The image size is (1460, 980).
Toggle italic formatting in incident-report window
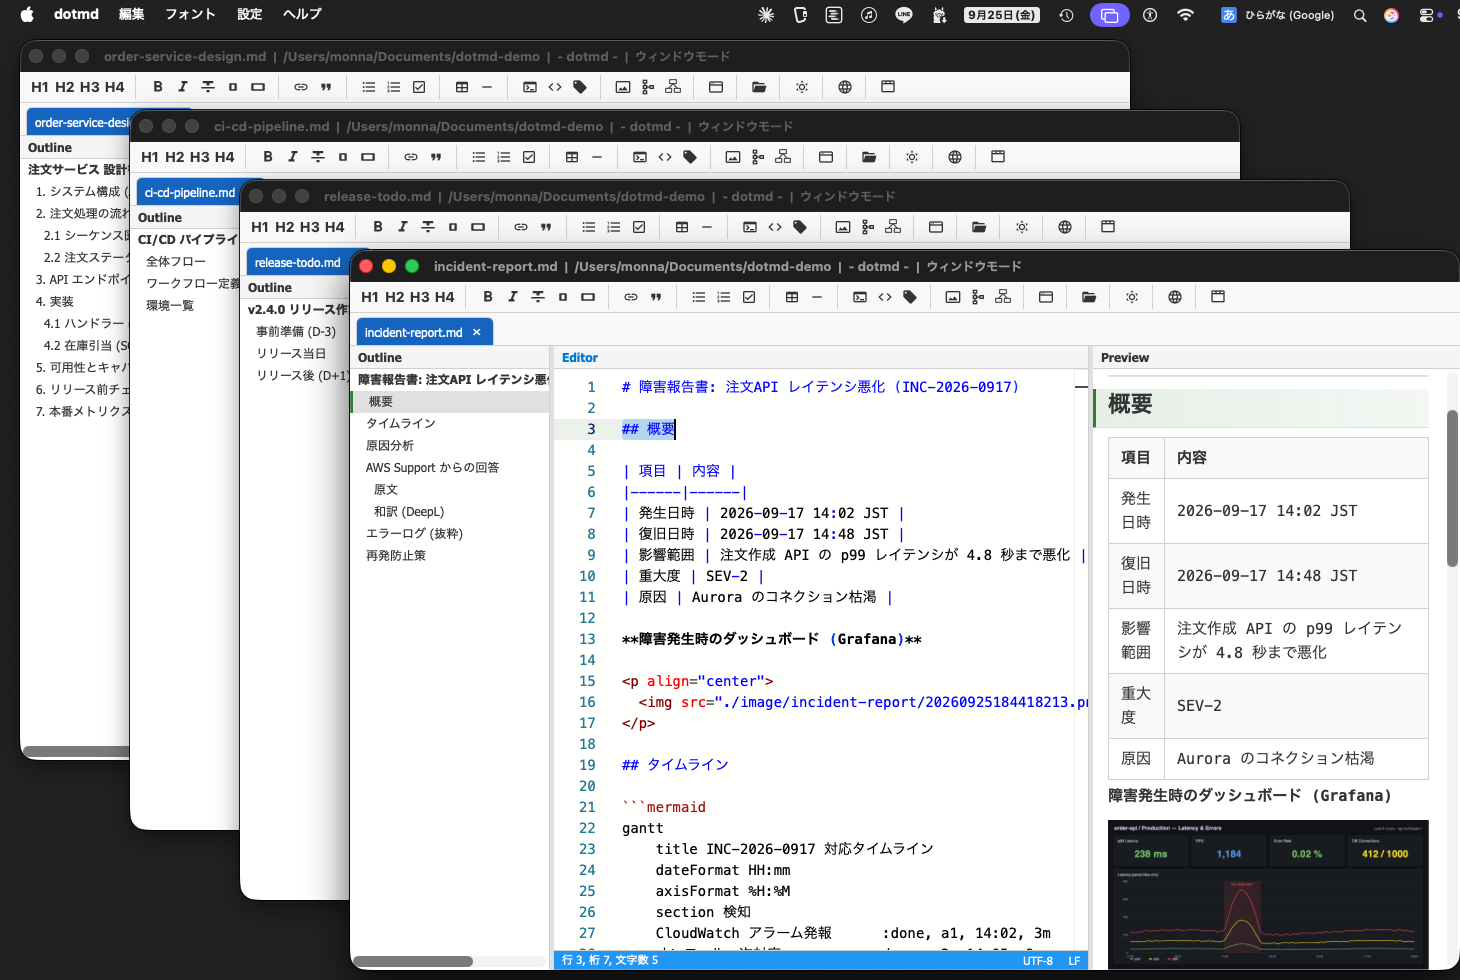513,297
